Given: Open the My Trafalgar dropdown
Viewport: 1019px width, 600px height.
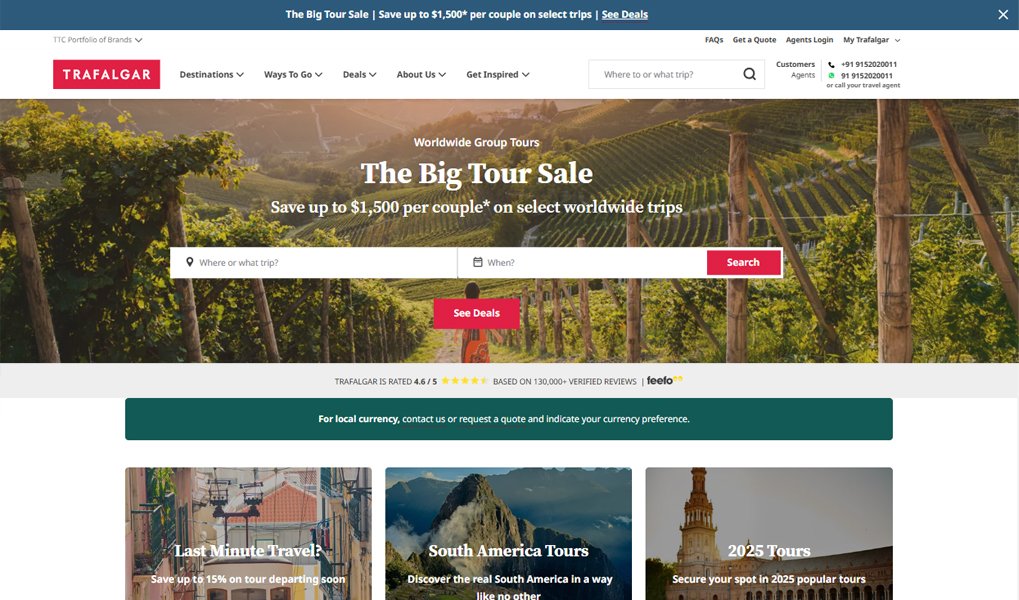Looking at the screenshot, I should (871, 40).
